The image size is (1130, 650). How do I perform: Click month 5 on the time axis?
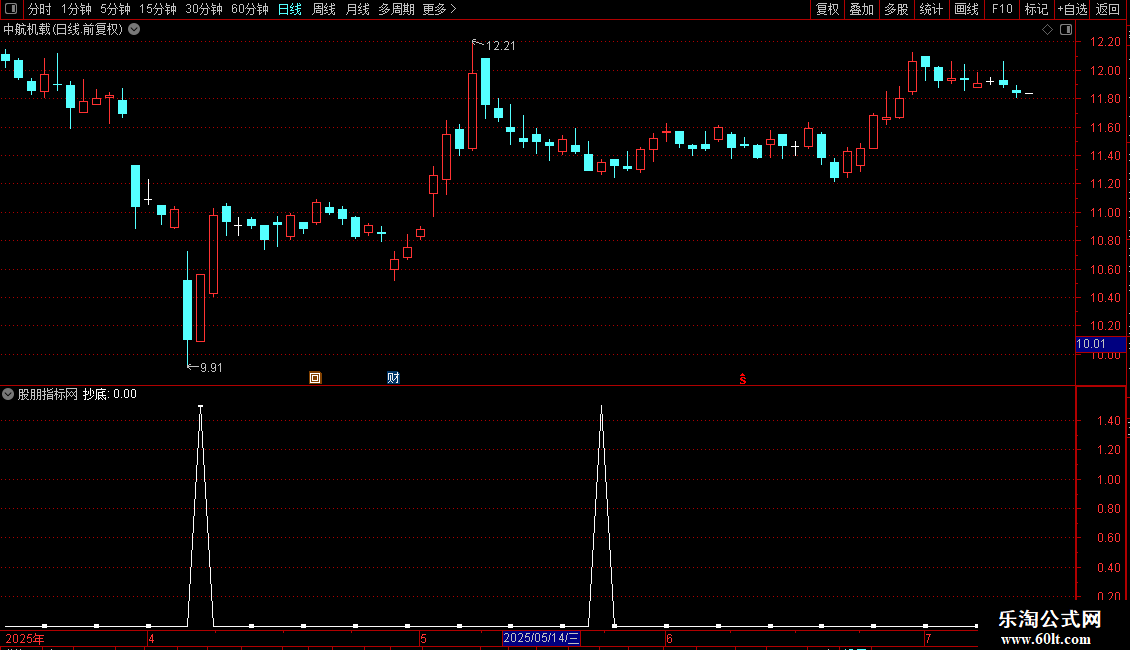[424, 638]
